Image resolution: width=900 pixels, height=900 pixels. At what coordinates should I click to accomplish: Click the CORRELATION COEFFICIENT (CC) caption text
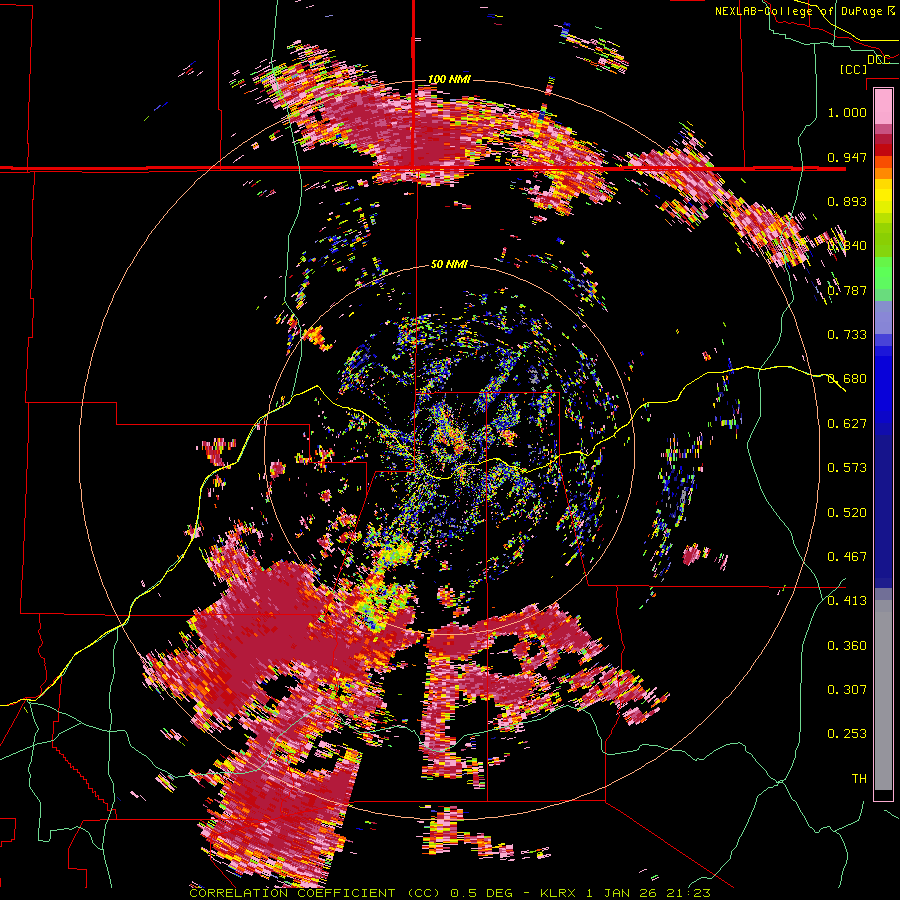coord(315,893)
